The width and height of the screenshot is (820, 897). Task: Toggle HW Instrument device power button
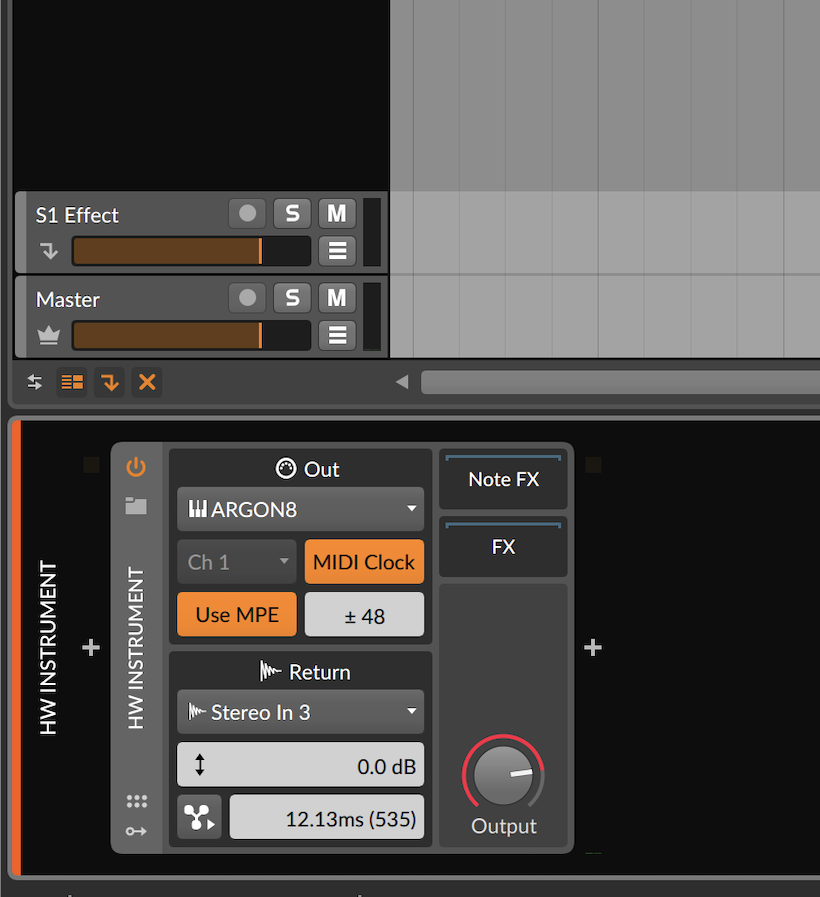(x=136, y=467)
